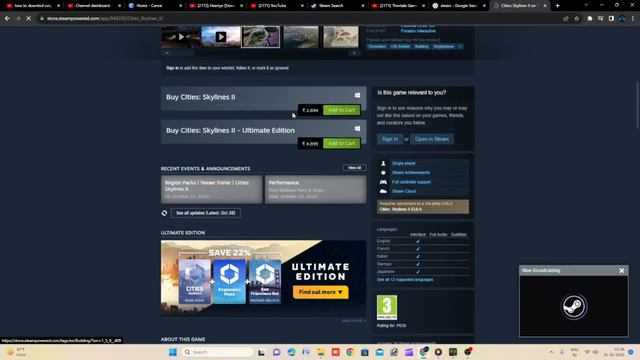Click the Full controller support gamepad icon
This screenshot has height=360, width=640.
[x=383, y=182]
